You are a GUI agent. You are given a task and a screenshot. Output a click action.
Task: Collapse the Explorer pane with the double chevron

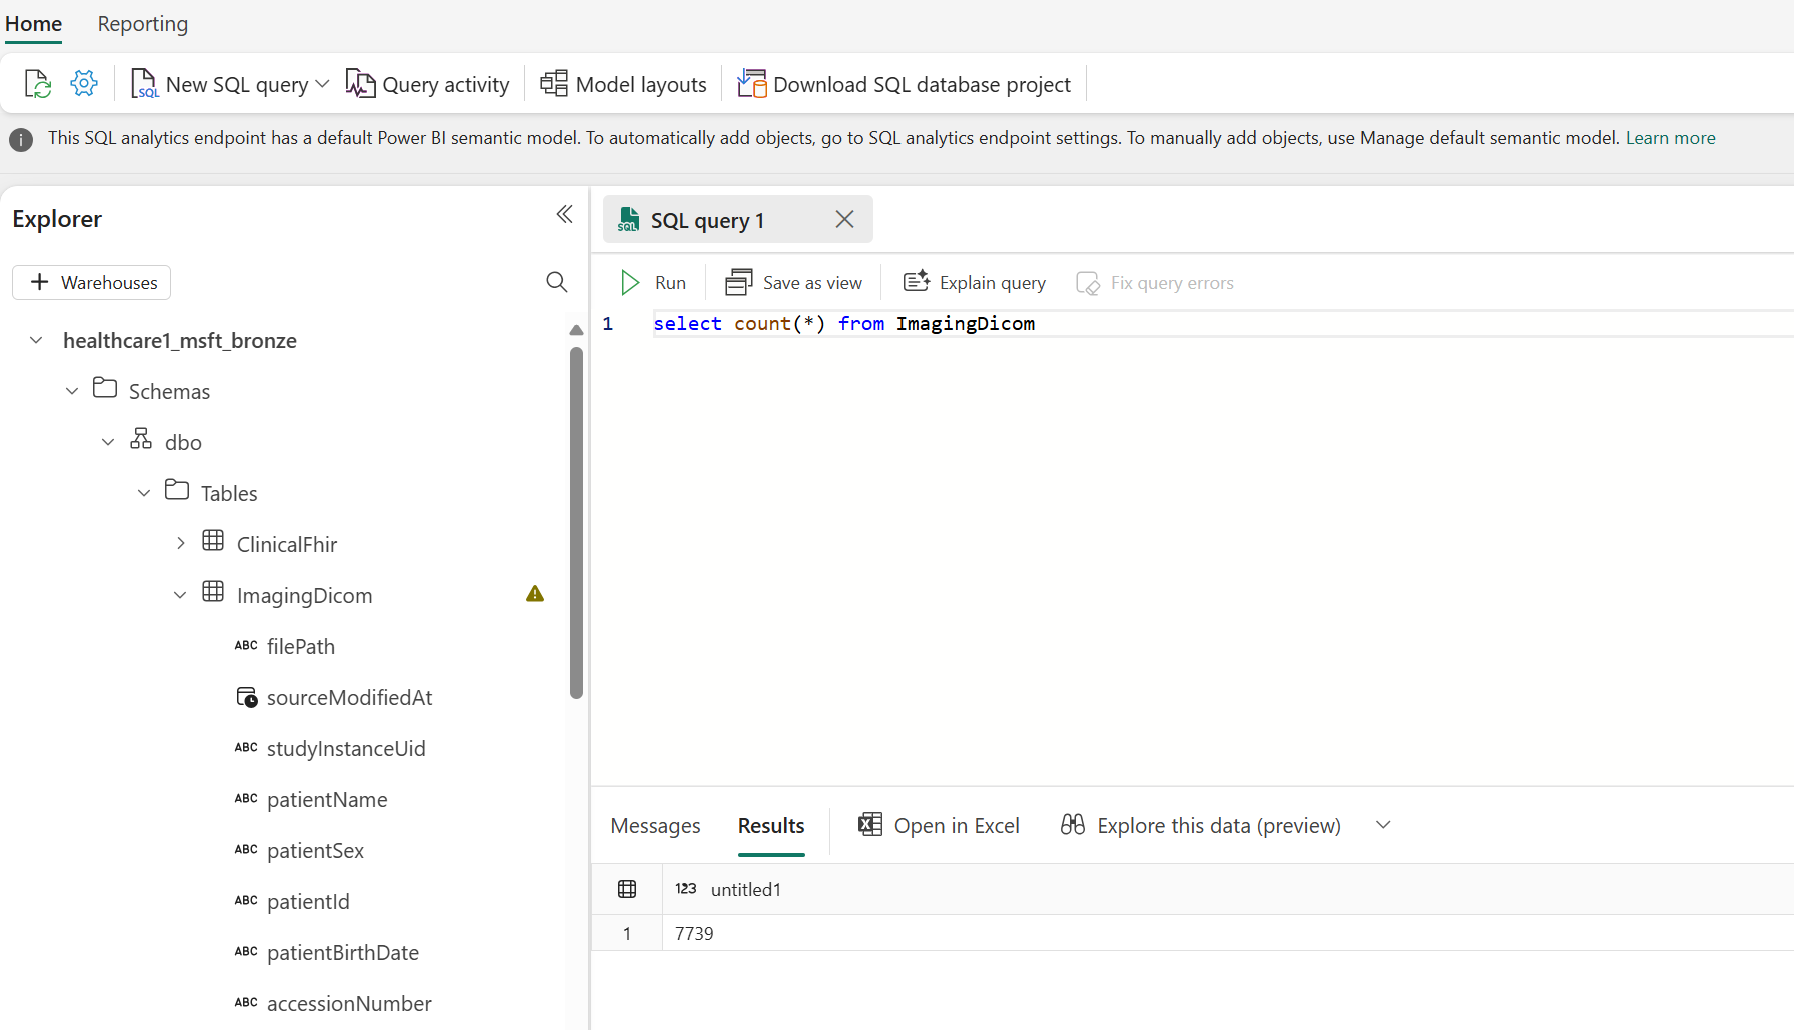(x=564, y=214)
